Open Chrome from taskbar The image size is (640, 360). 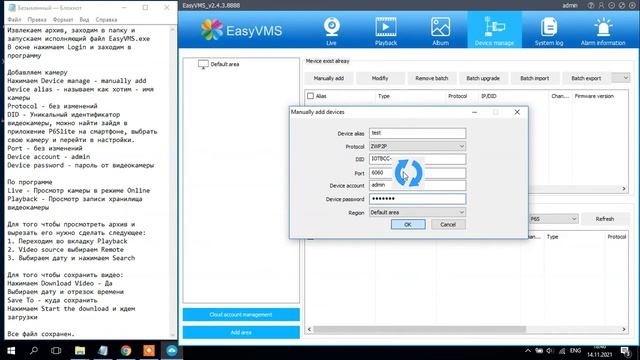click(126, 351)
